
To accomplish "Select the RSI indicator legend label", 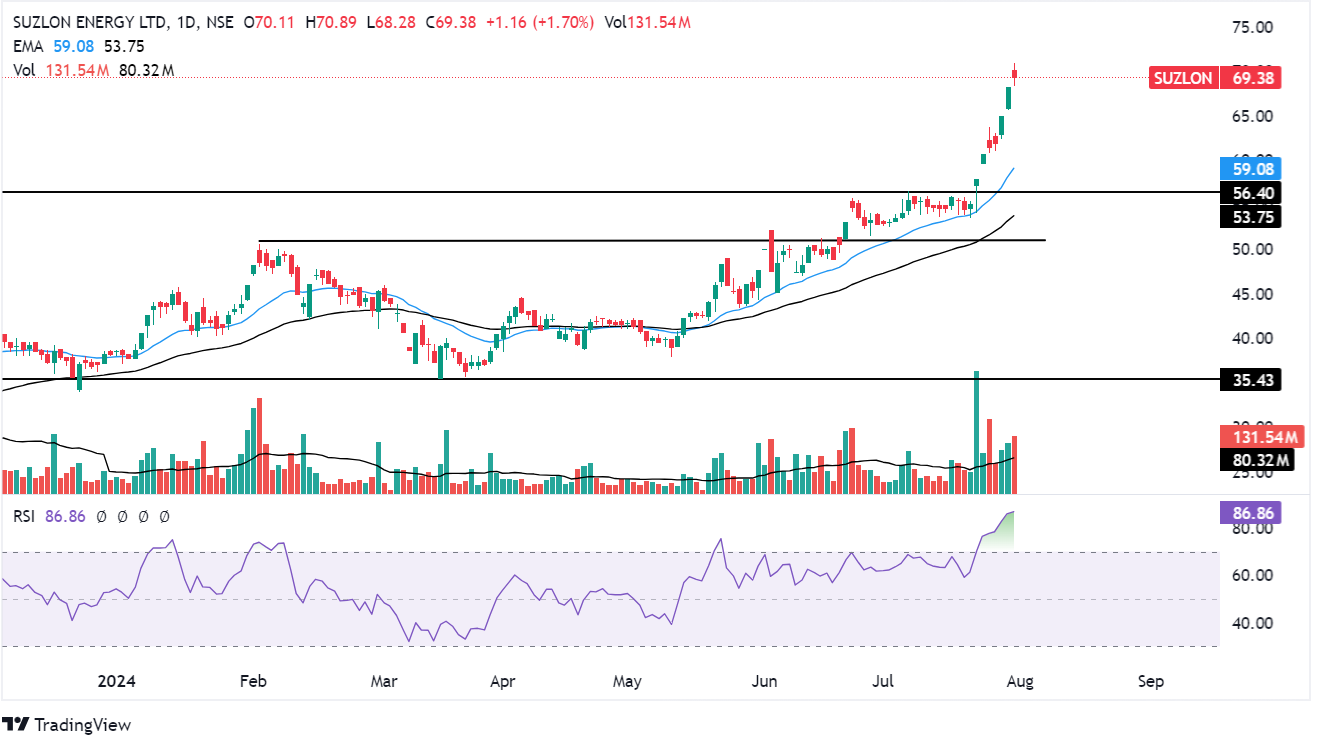I will coord(25,517).
